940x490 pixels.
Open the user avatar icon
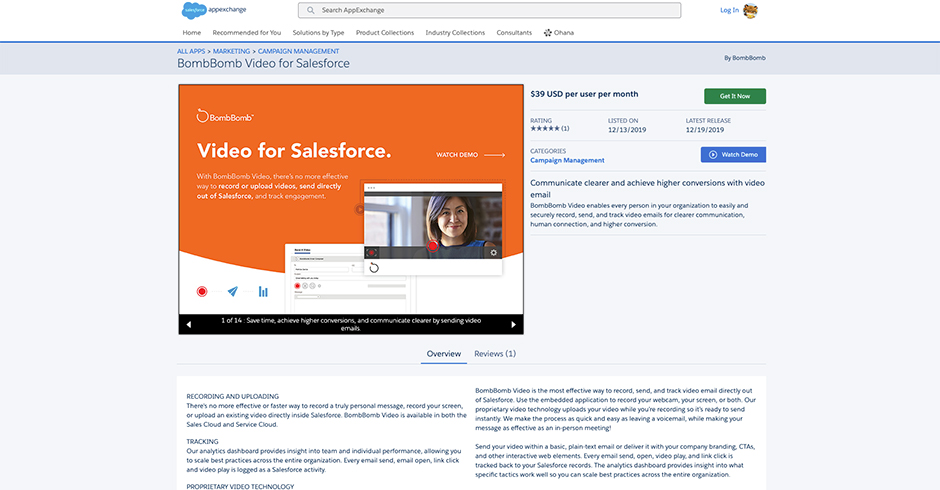tap(750, 10)
